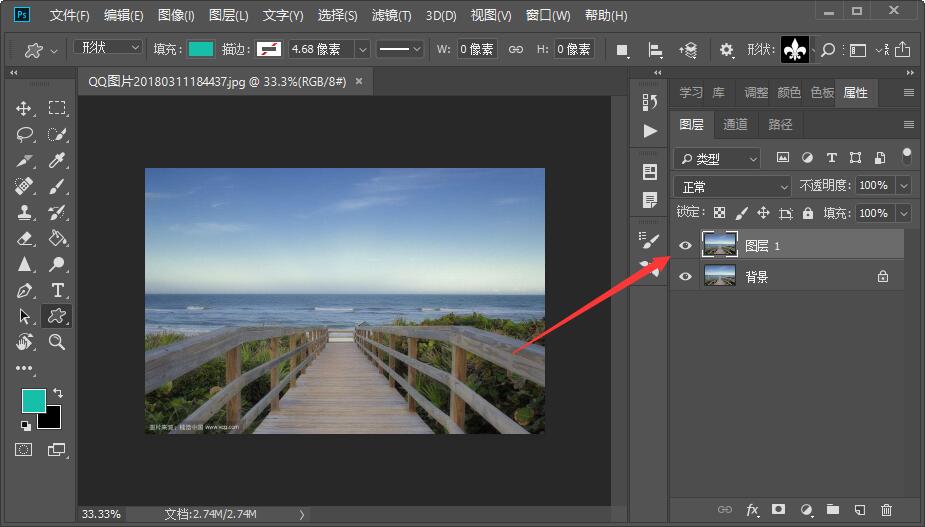Toggle lock position
Viewport: 925px width, 527px height.
763,213
